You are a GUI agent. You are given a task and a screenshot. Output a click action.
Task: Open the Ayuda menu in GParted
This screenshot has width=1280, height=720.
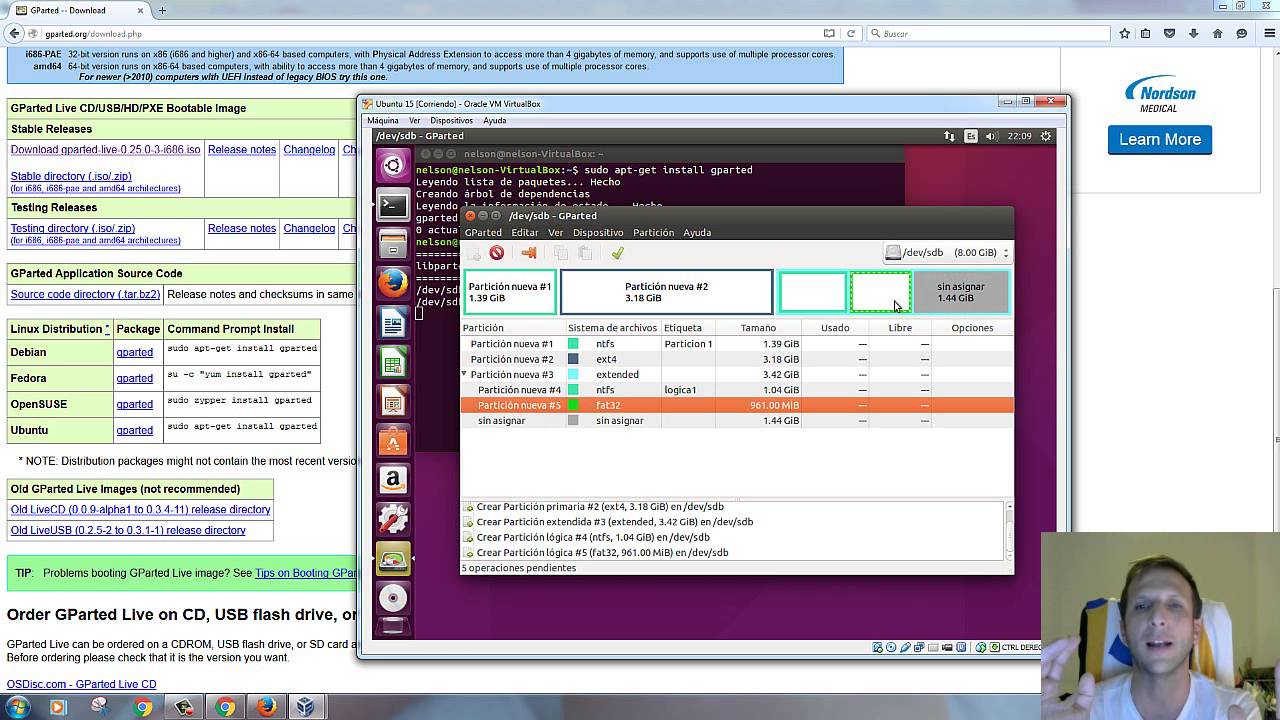coord(697,232)
